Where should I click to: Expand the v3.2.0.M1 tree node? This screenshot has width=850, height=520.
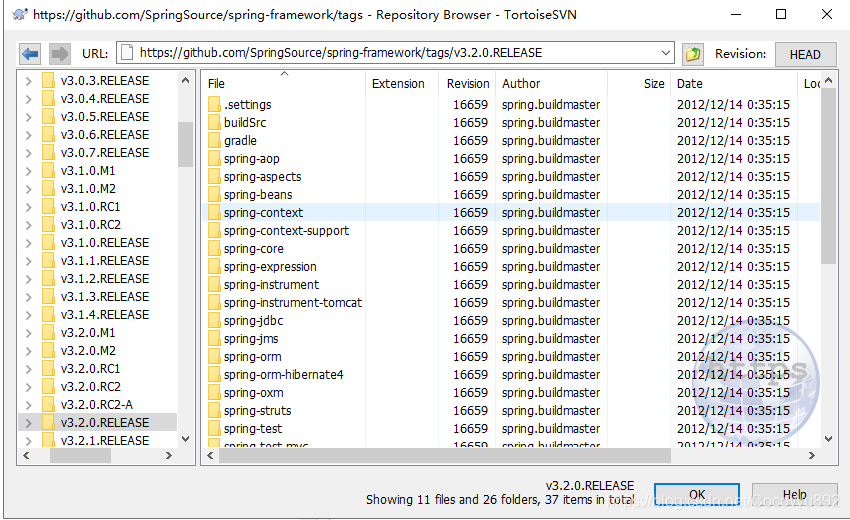pos(29,333)
